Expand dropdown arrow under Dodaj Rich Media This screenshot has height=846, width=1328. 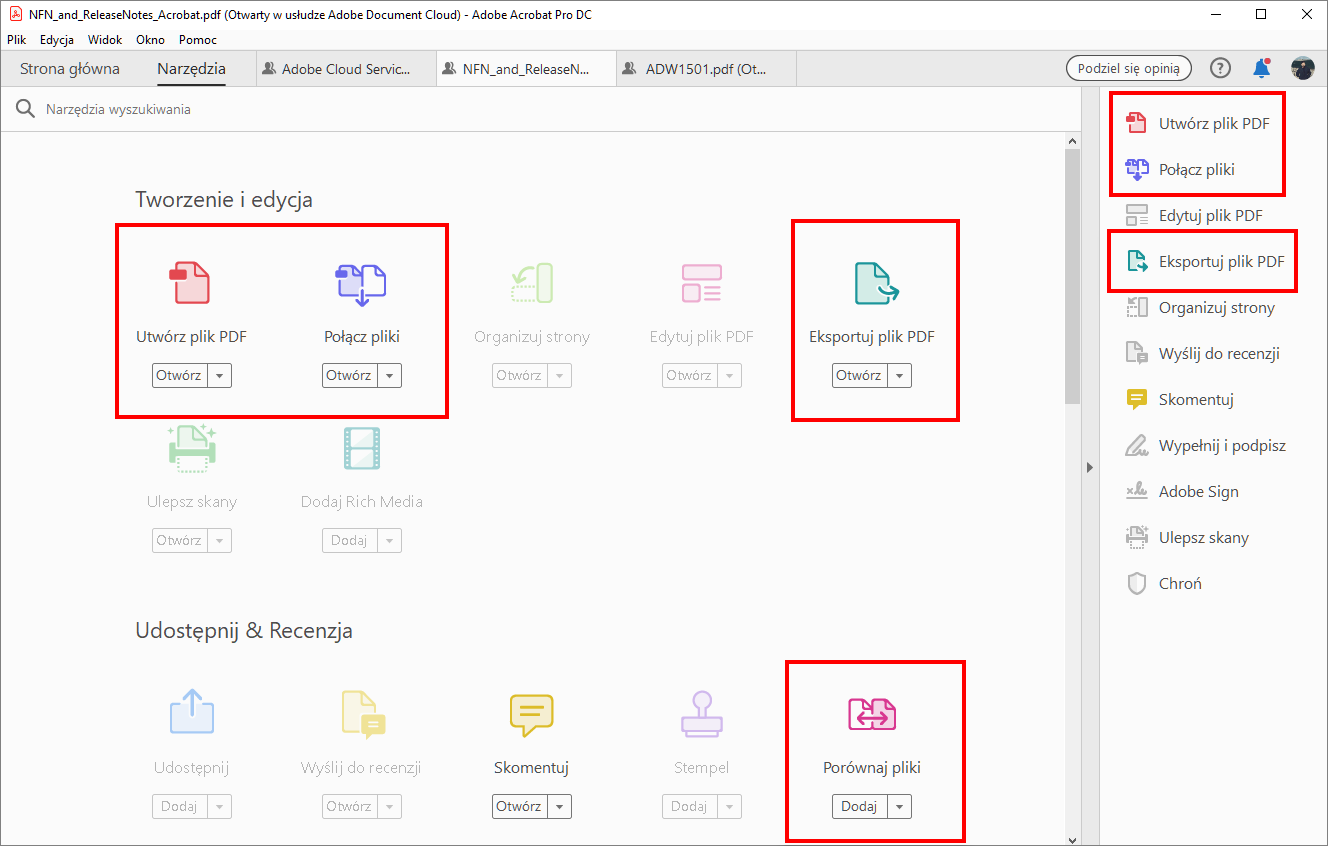[x=390, y=541]
